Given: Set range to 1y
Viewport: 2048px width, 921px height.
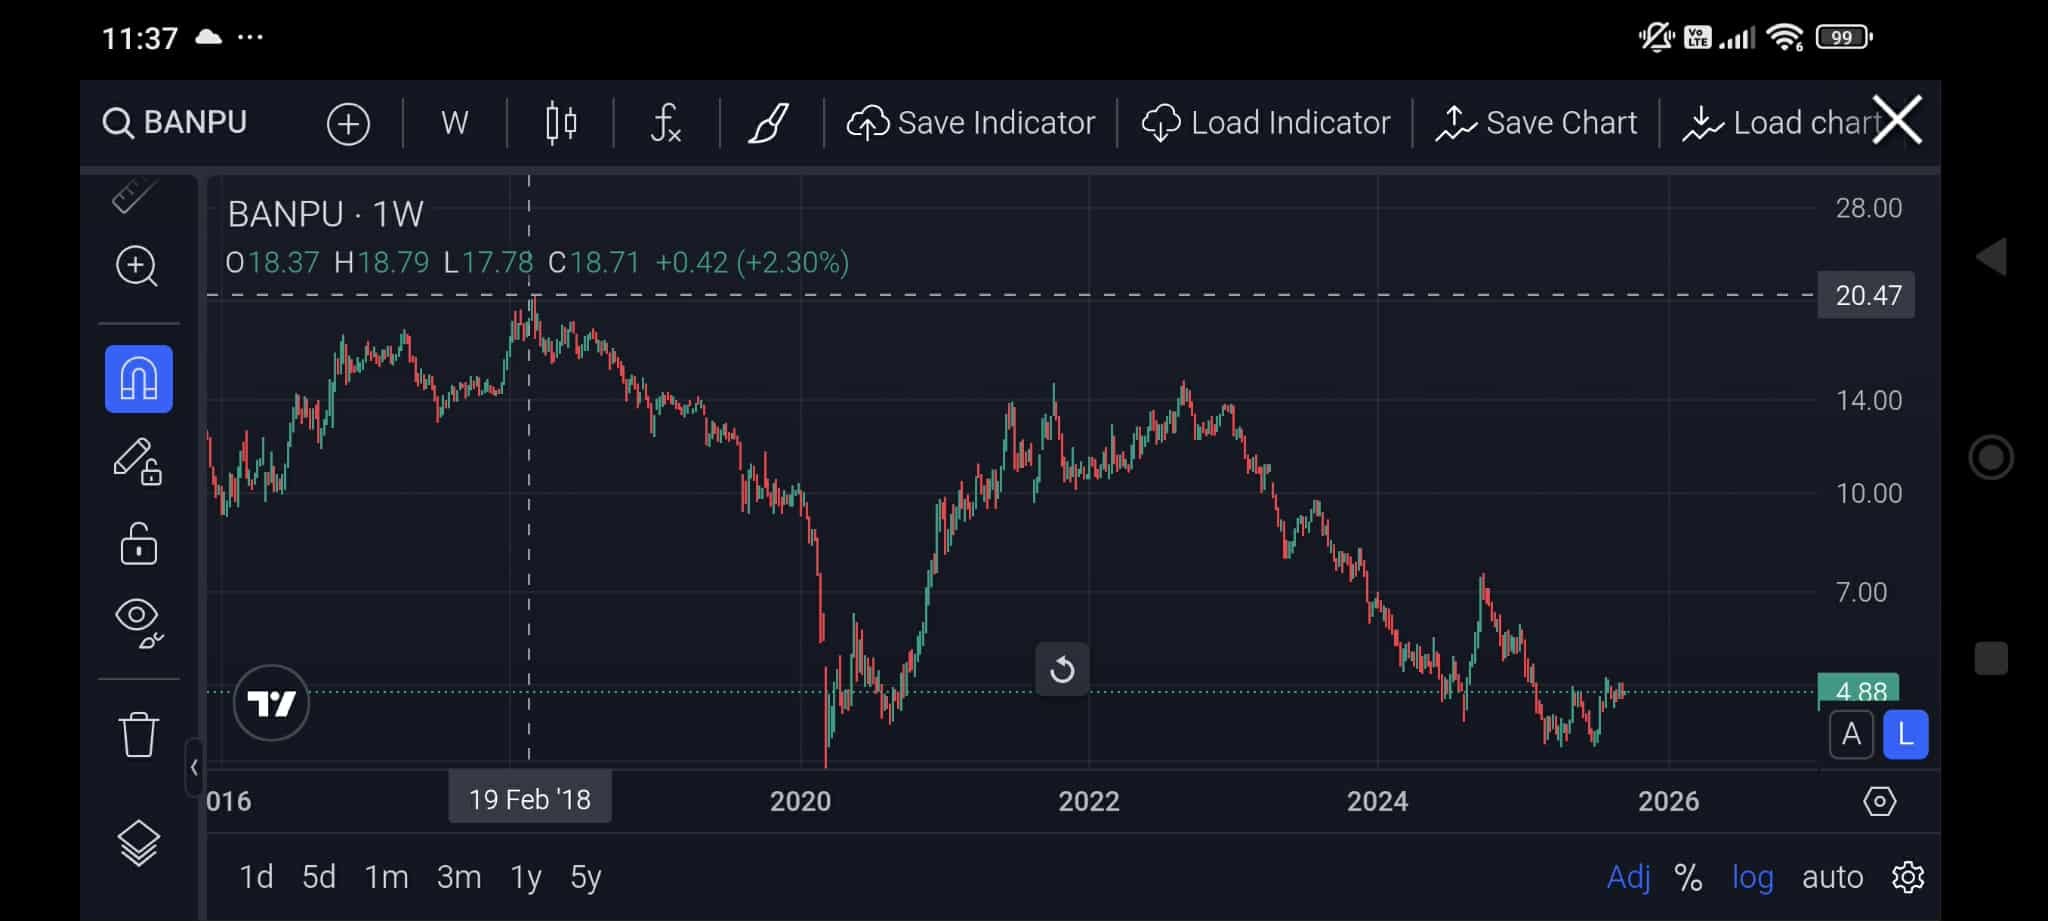Looking at the screenshot, I should pos(526,877).
